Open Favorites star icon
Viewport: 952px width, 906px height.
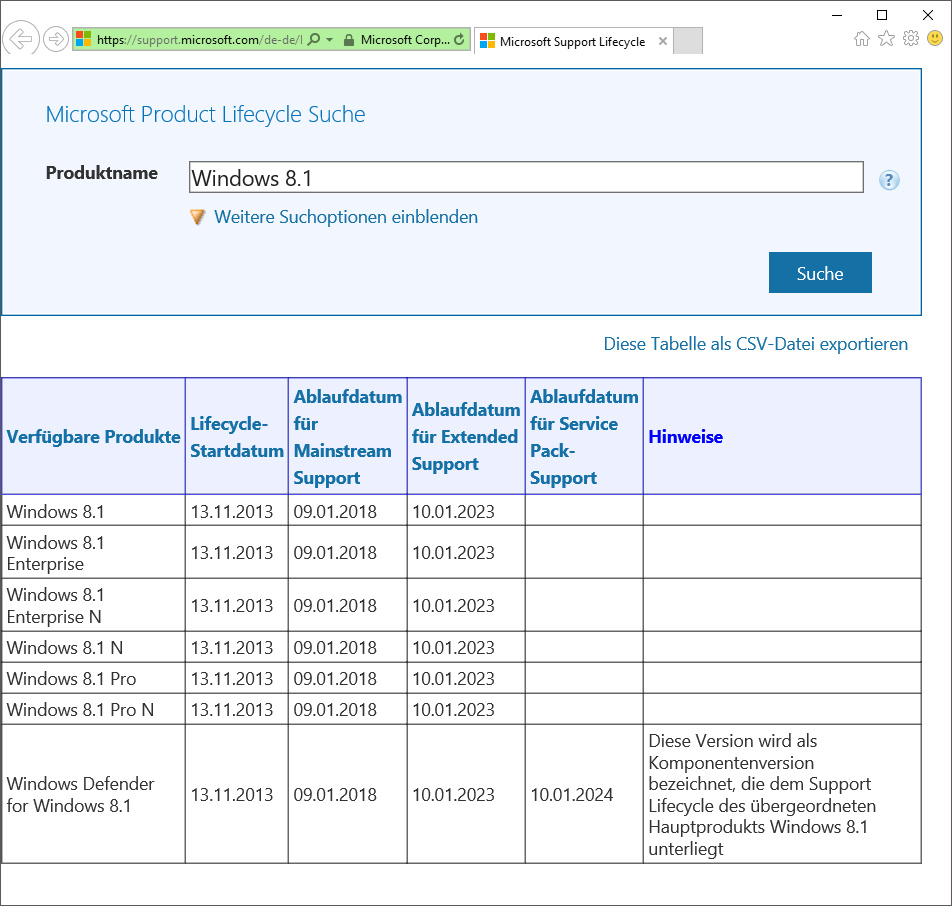pos(886,39)
